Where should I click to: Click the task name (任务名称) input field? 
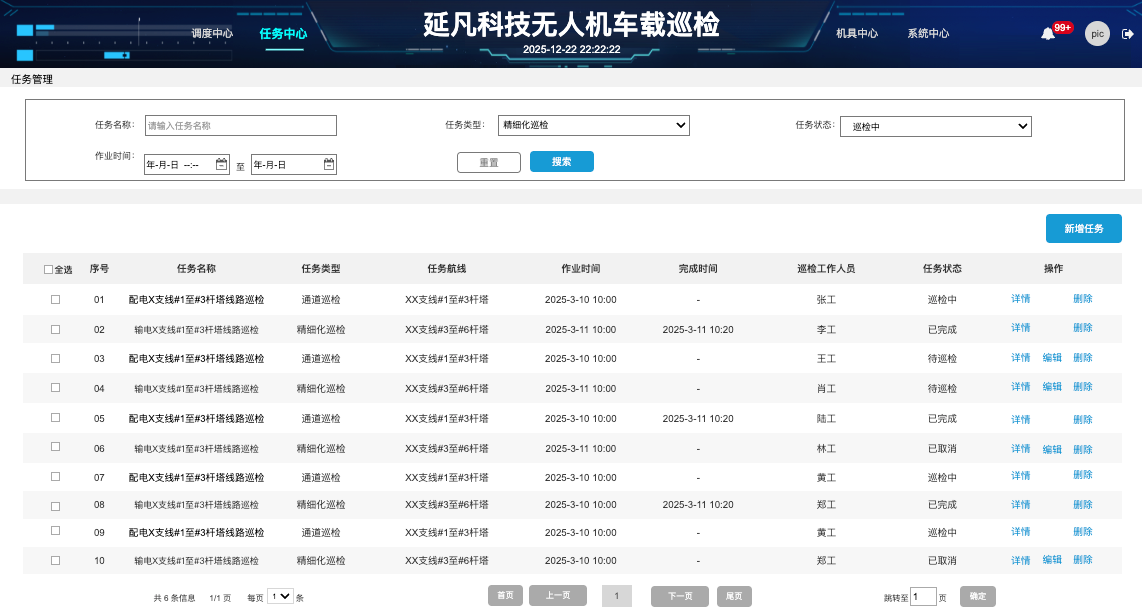[x=240, y=125]
